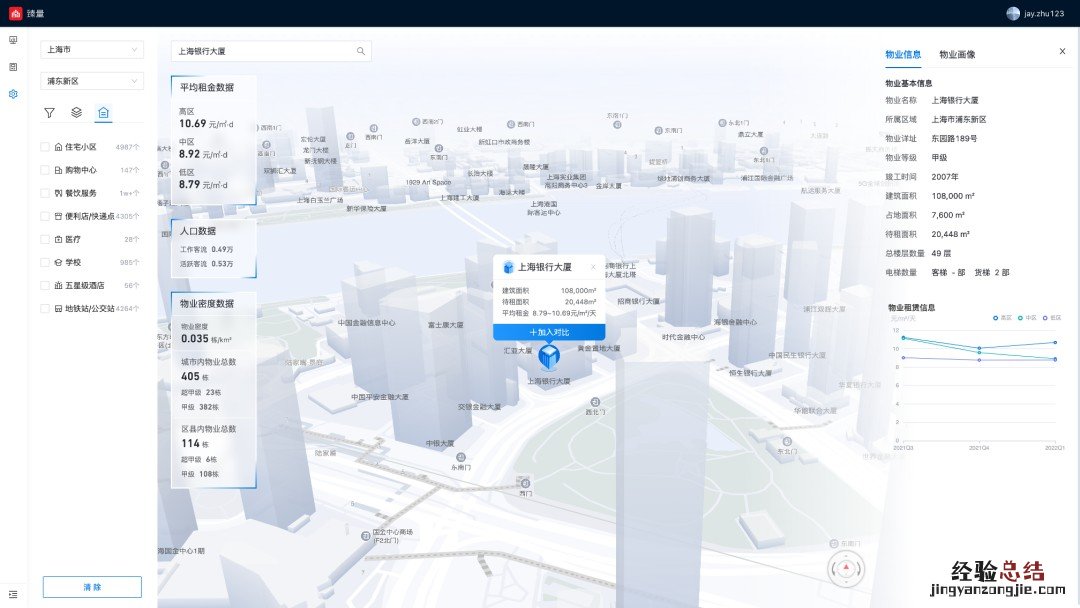
Task: Check the 学校 checkbox
Action: coord(45,262)
